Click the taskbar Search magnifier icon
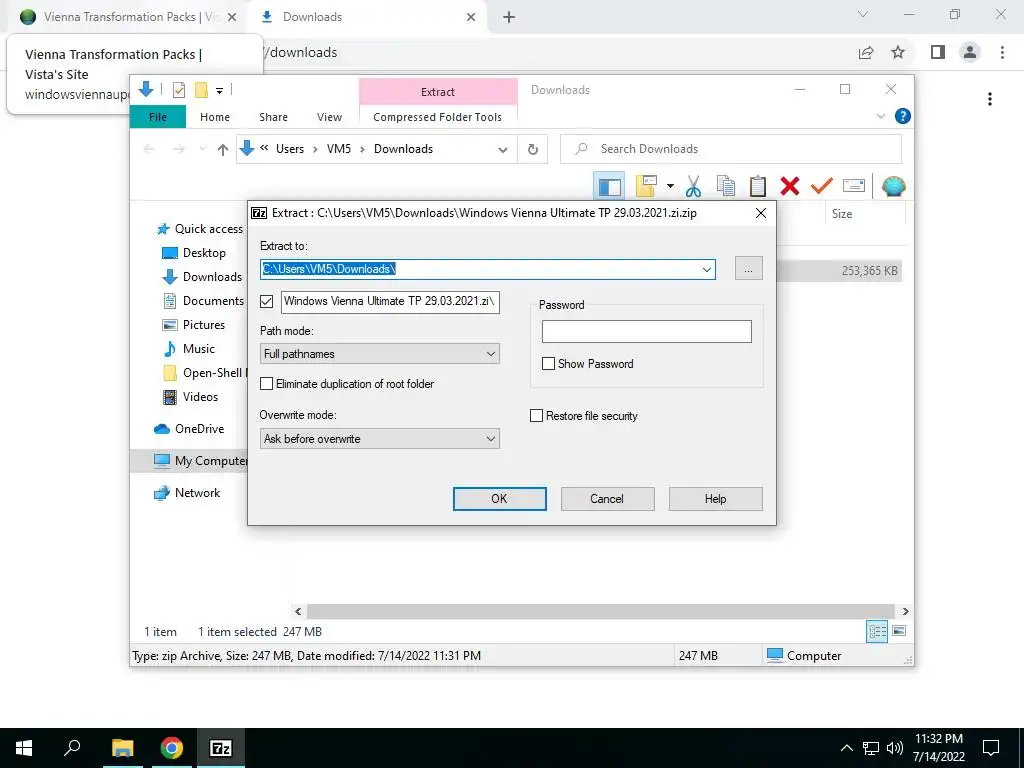 coord(72,748)
